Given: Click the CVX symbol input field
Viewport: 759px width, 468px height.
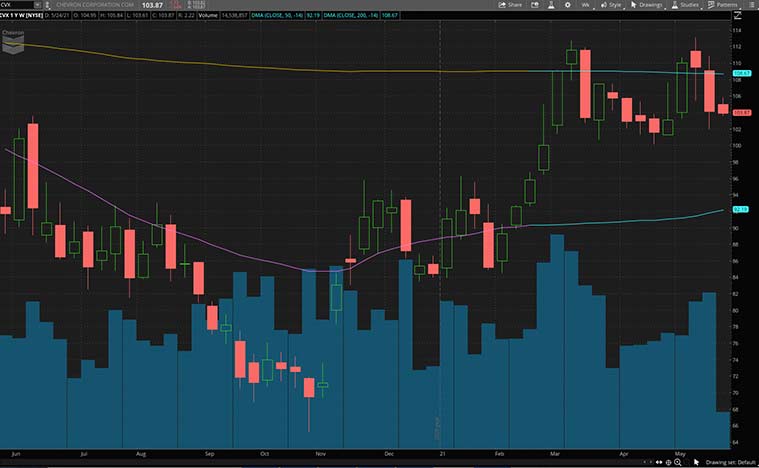Looking at the screenshot, I should [16, 5].
